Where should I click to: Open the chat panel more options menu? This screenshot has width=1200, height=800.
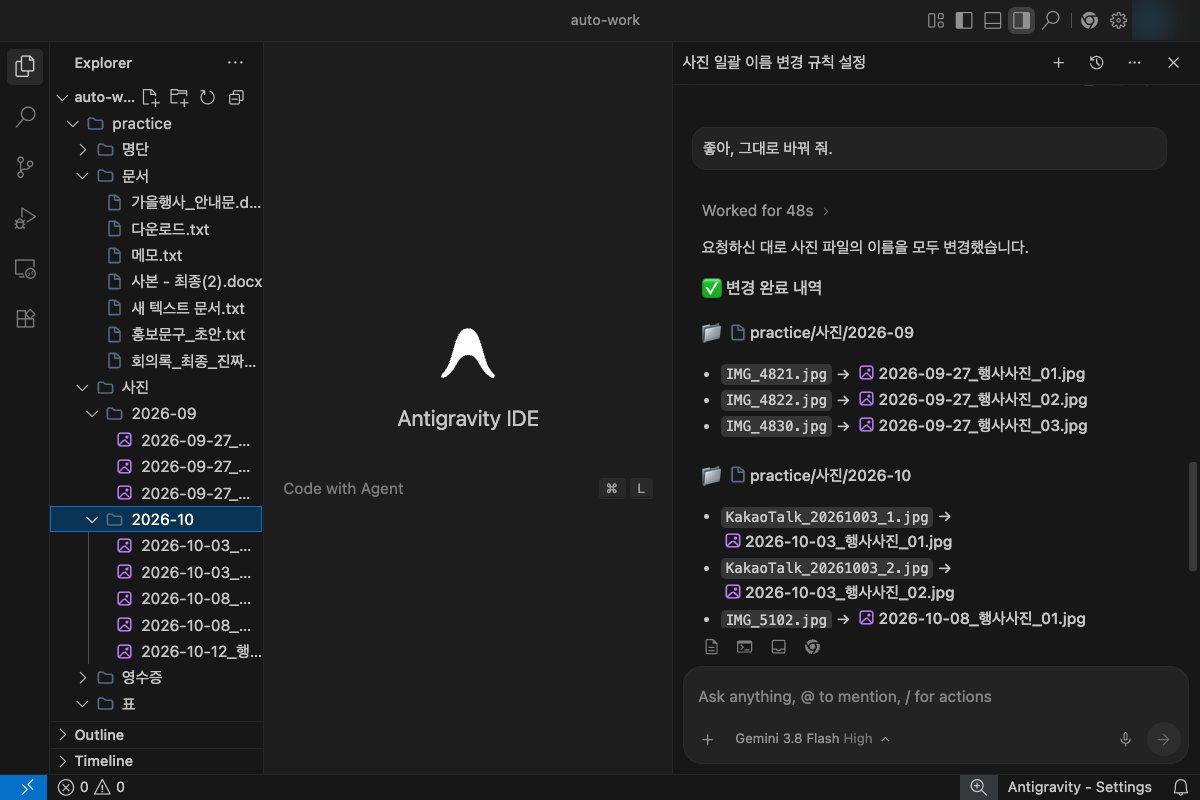[x=1134, y=62]
